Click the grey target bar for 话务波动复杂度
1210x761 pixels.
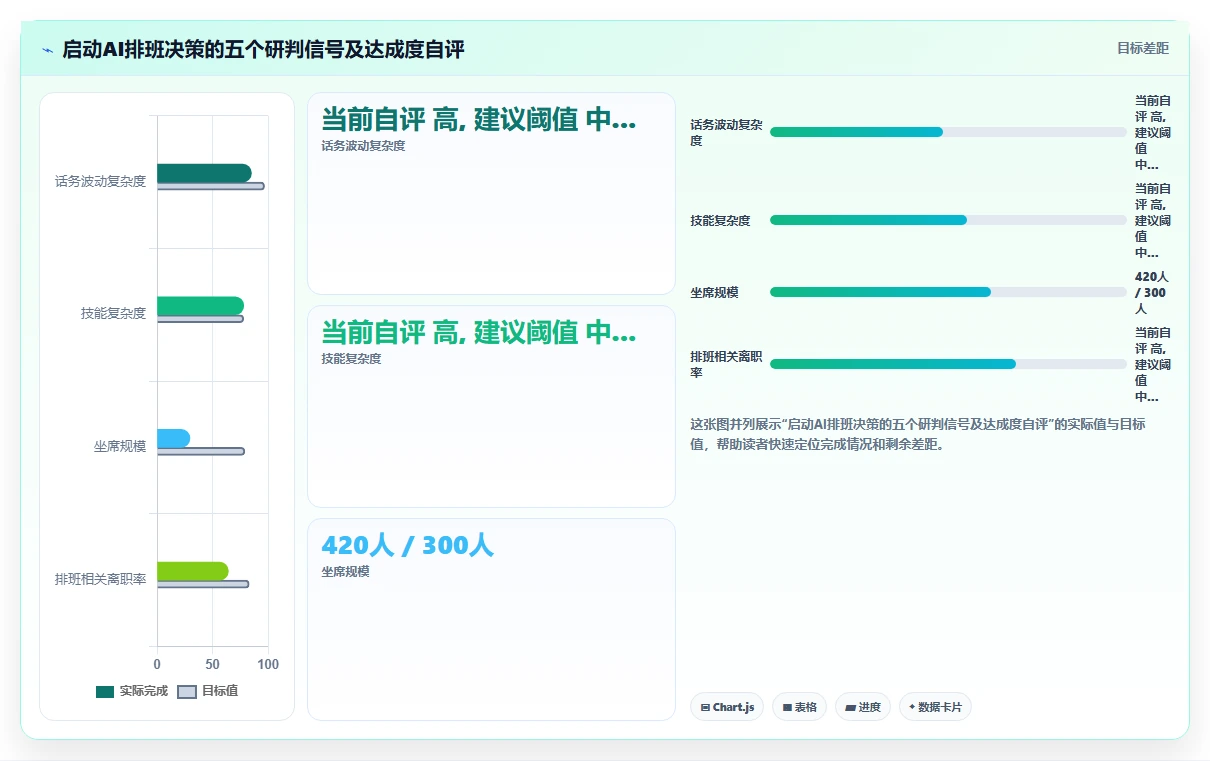click(211, 186)
